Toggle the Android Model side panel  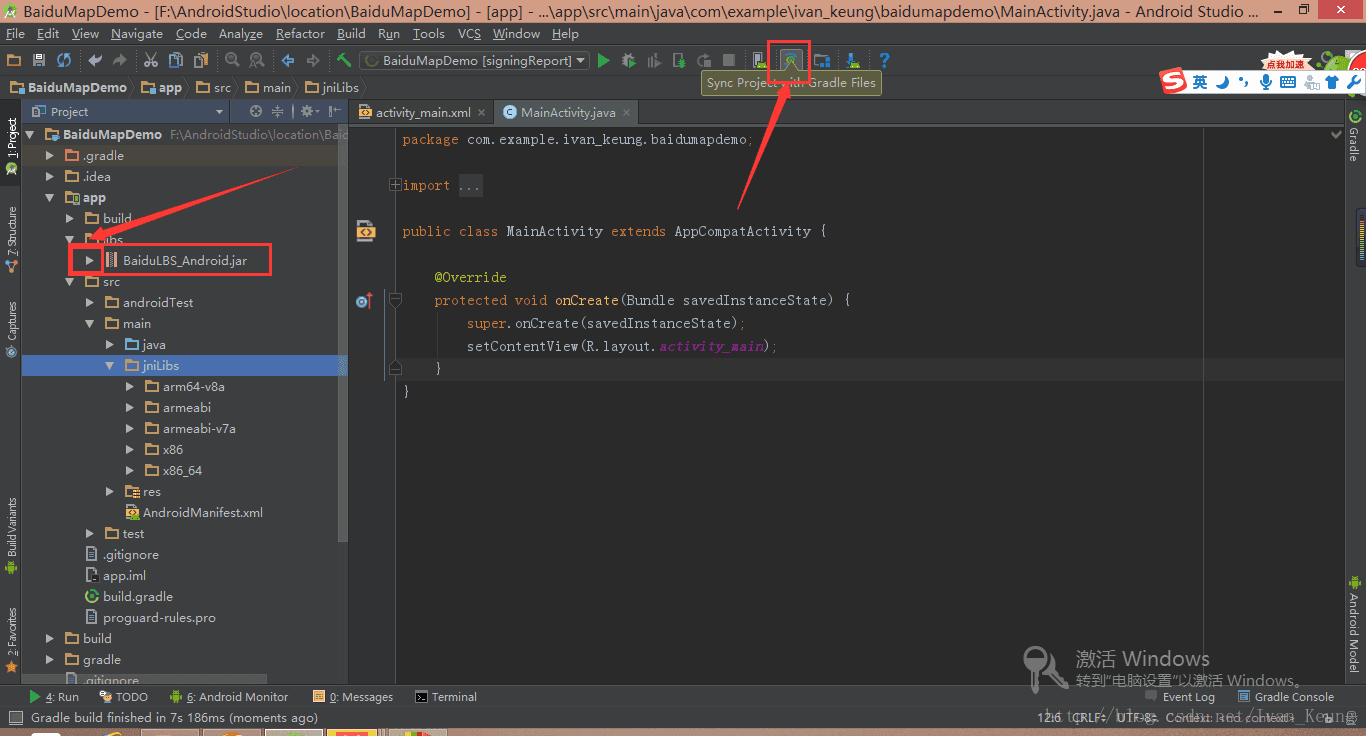click(x=1354, y=623)
